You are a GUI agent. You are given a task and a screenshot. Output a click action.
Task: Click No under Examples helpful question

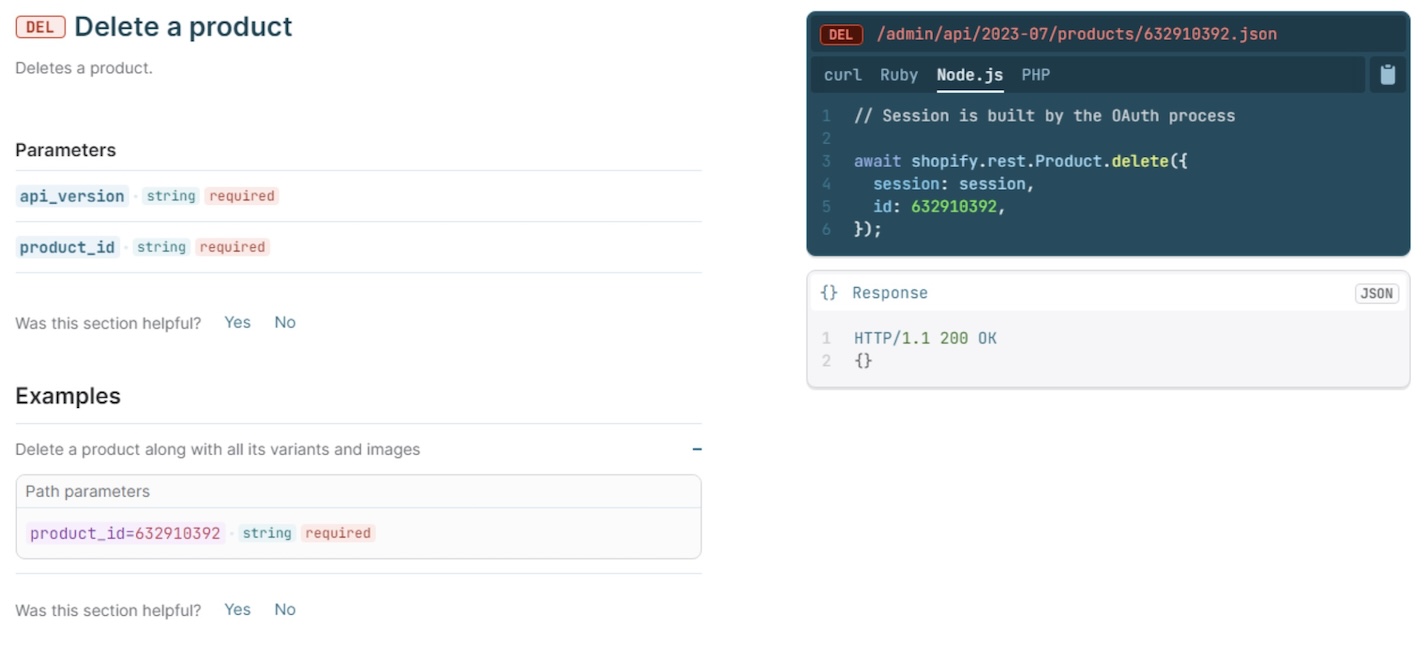click(x=285, y=609)
